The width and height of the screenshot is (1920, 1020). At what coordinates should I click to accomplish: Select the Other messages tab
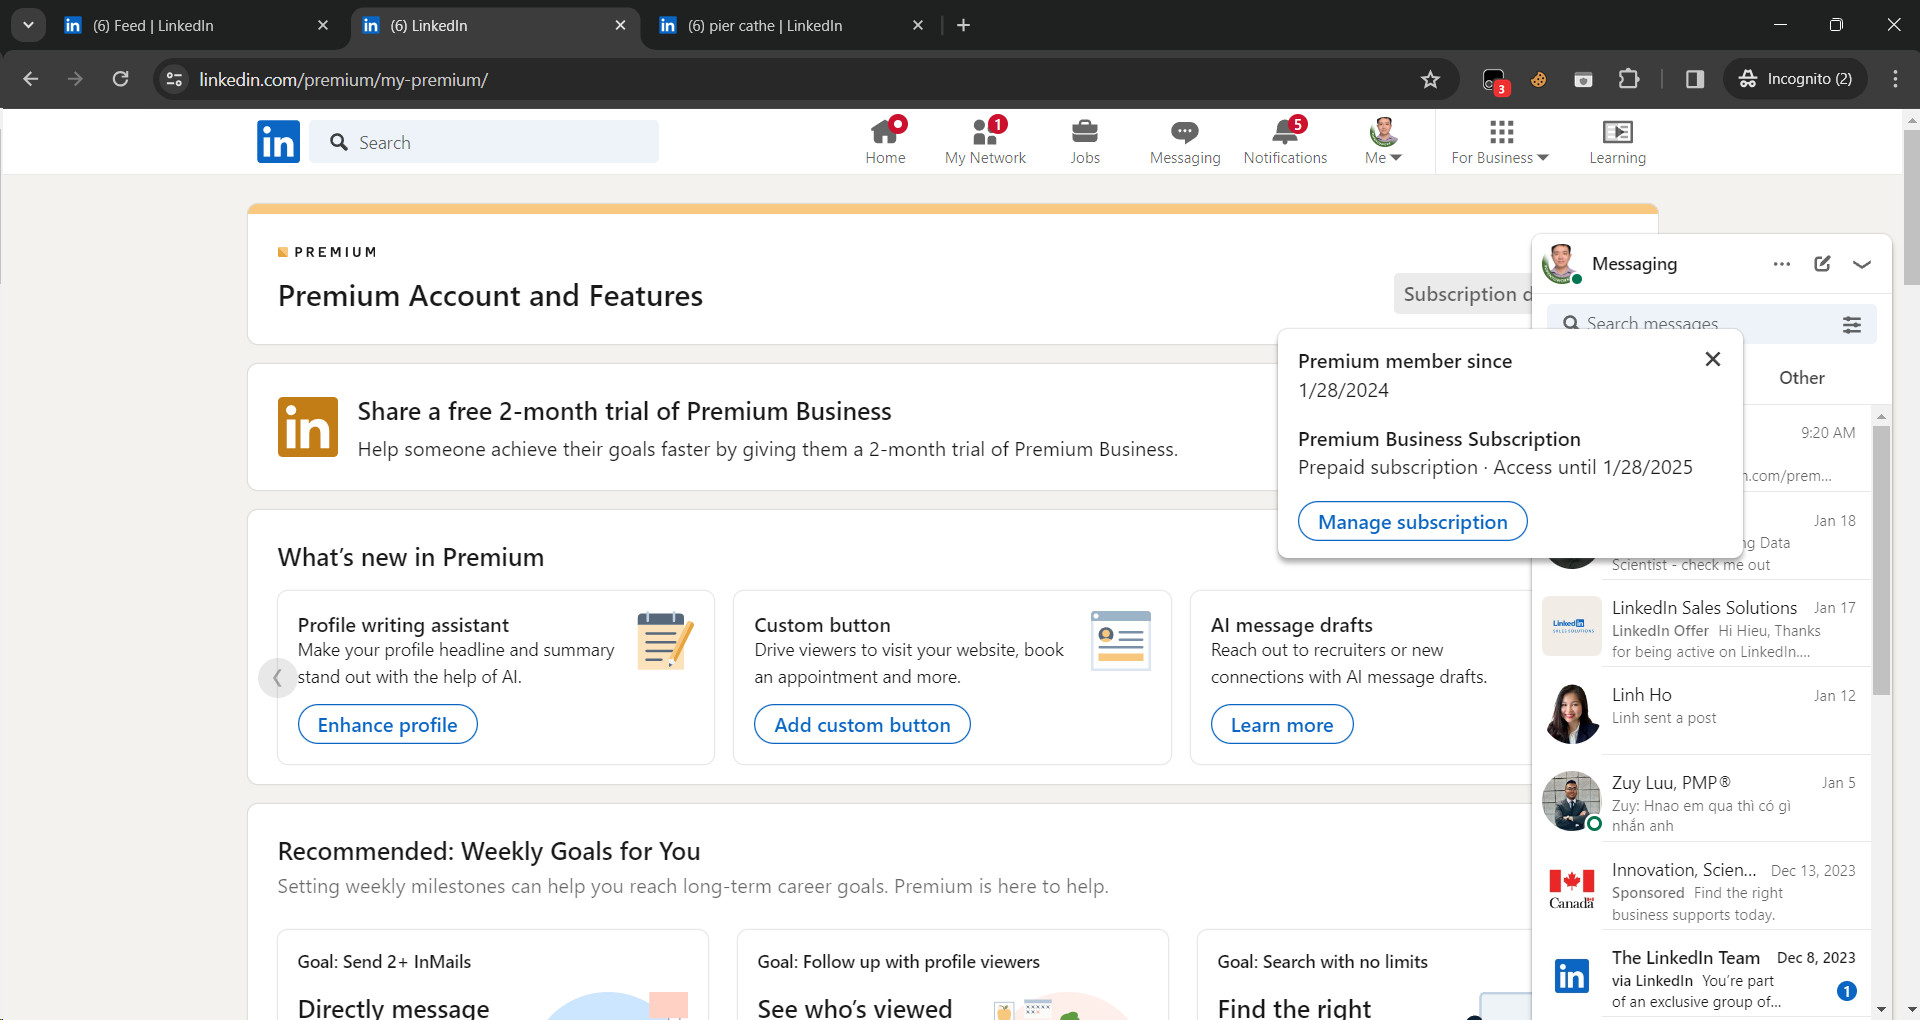click(1801, 378)
